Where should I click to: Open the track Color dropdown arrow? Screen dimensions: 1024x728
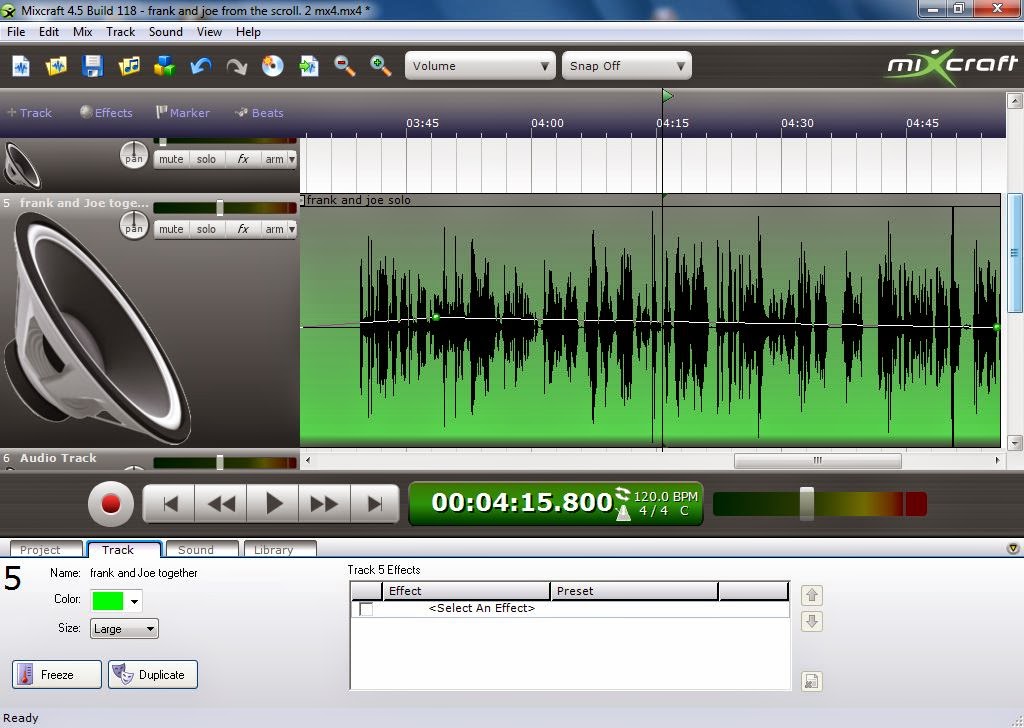(134, 601)
